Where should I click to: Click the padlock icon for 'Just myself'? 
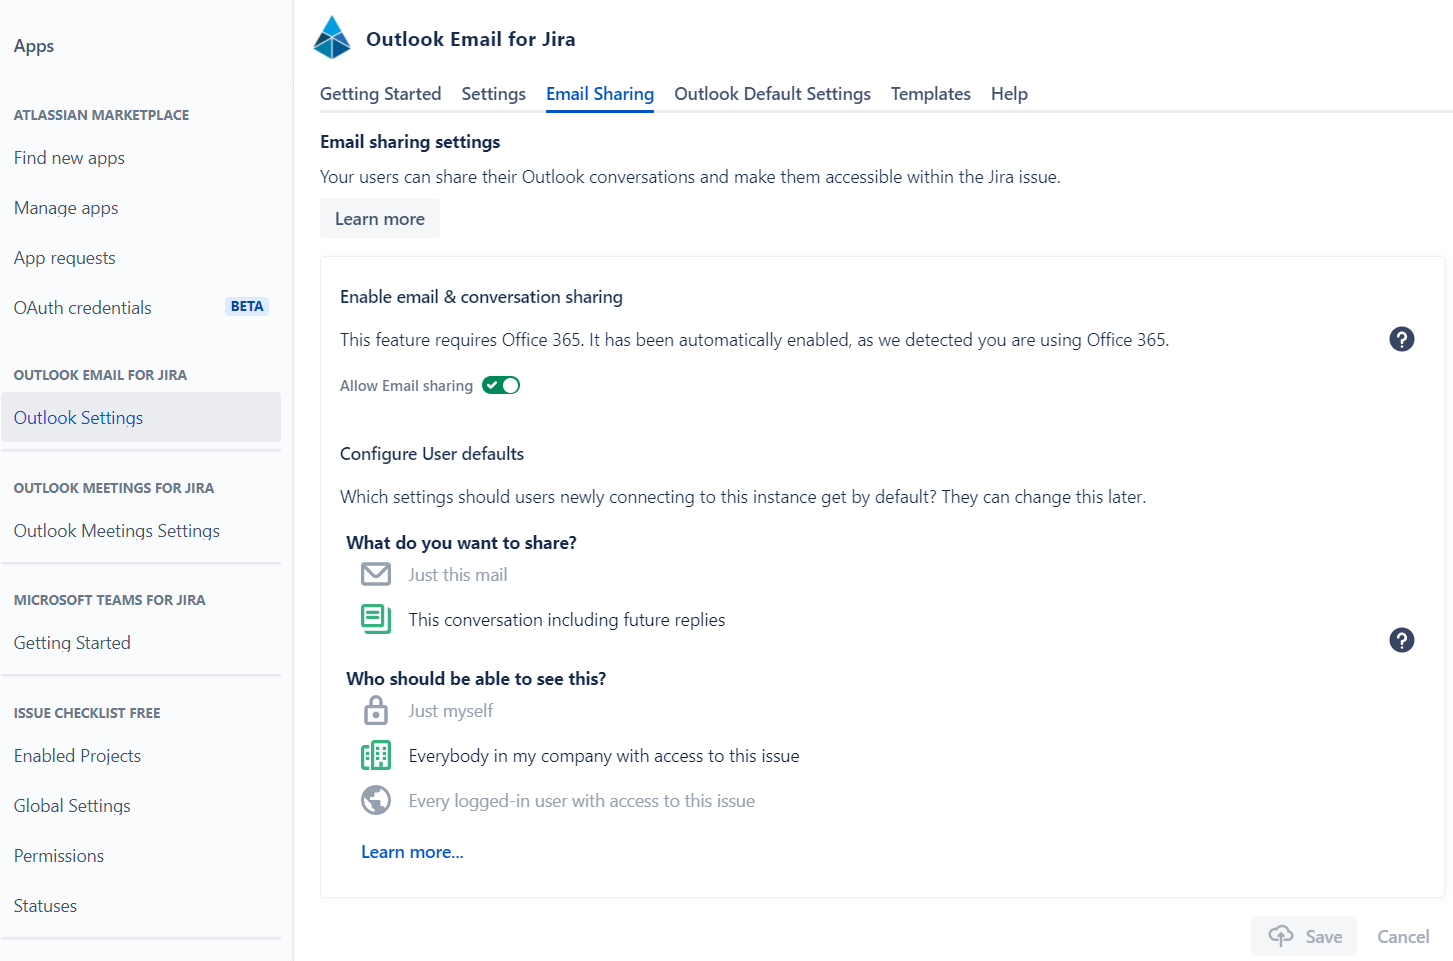point(375,710)
